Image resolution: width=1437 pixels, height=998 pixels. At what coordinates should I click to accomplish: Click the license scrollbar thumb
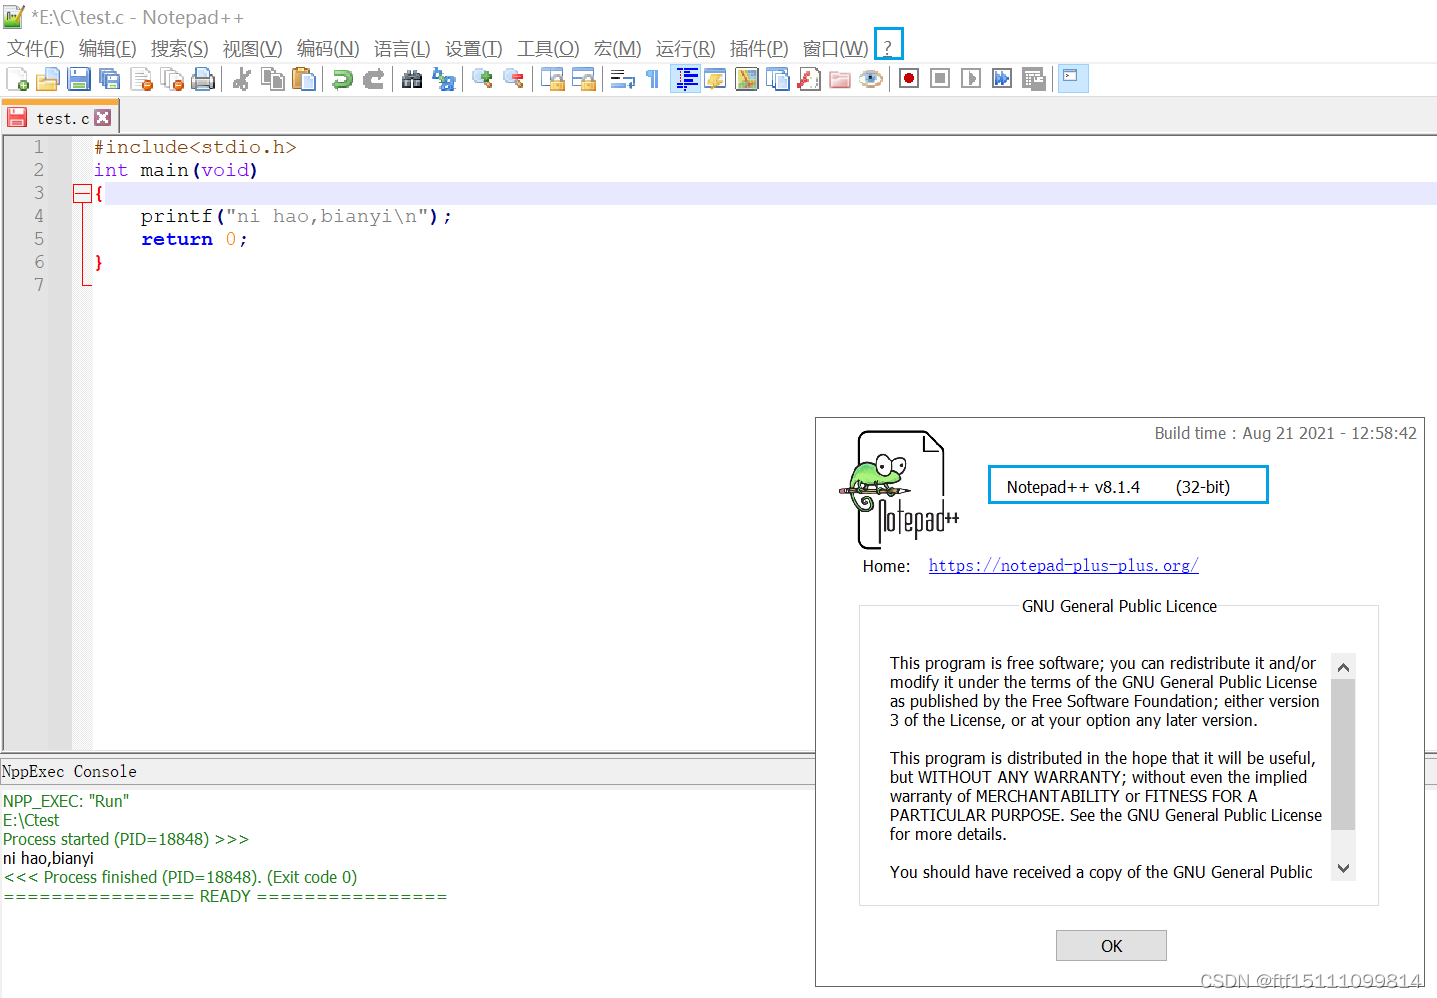click(1344, 755)
